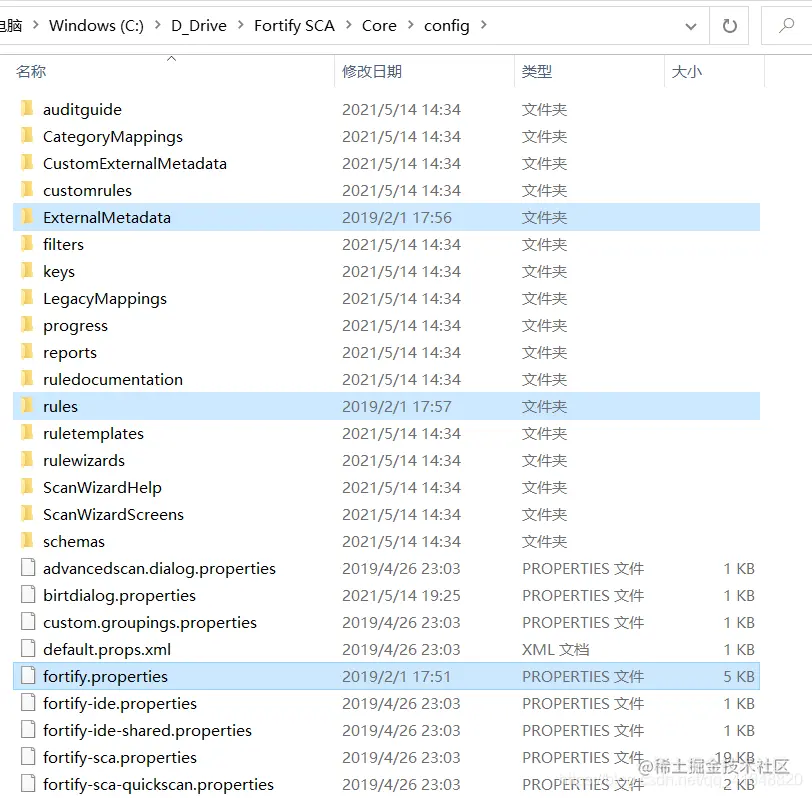812x798 pixels.
Task: Select fortify-ide-shared.properties file name
Action: coord(147,730)
